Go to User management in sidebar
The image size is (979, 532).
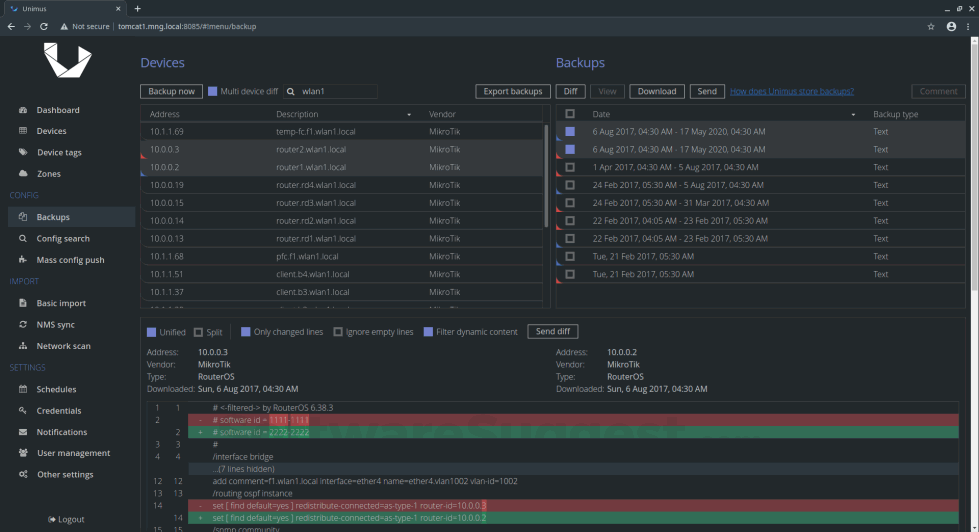coord(73,453)
